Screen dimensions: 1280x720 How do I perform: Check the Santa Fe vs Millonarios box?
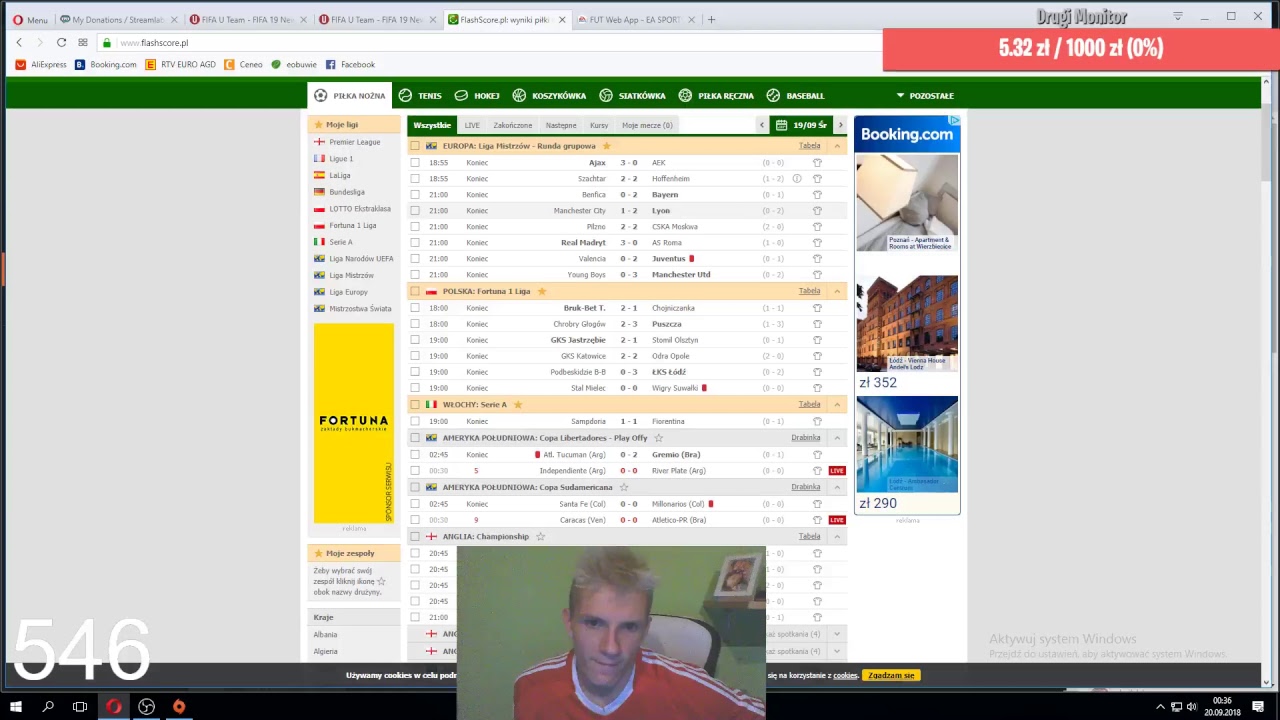[x=415, y=504]
